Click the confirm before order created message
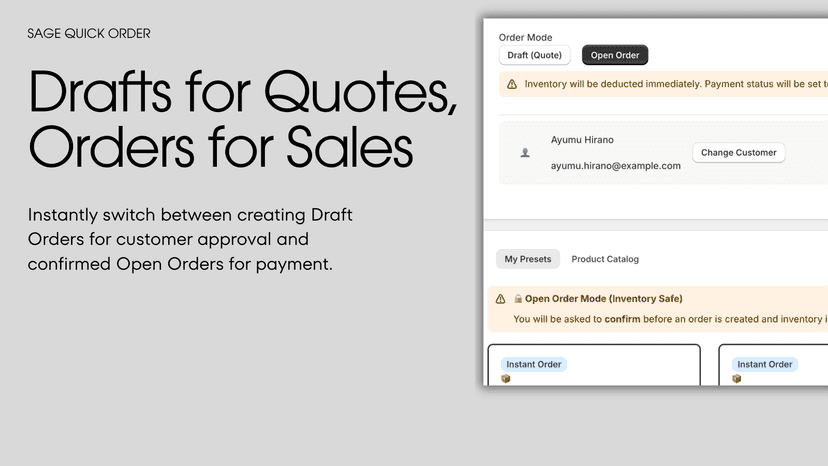828x466 pixels. click(671, 319)
